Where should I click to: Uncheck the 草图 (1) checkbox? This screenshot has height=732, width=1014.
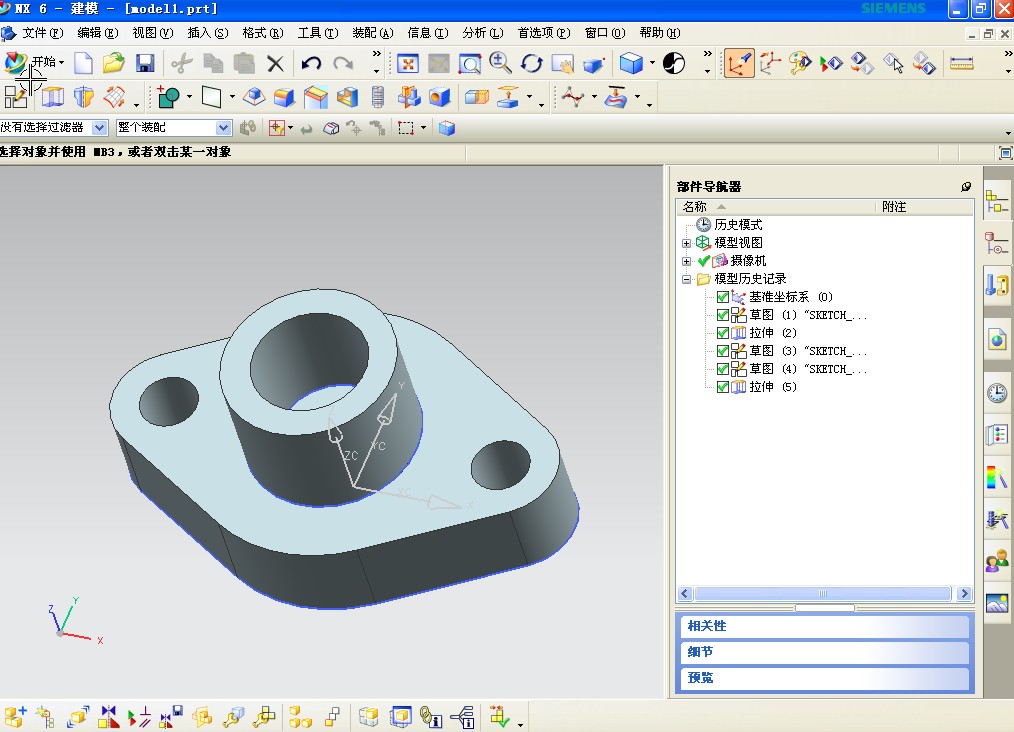coord(723,315)
